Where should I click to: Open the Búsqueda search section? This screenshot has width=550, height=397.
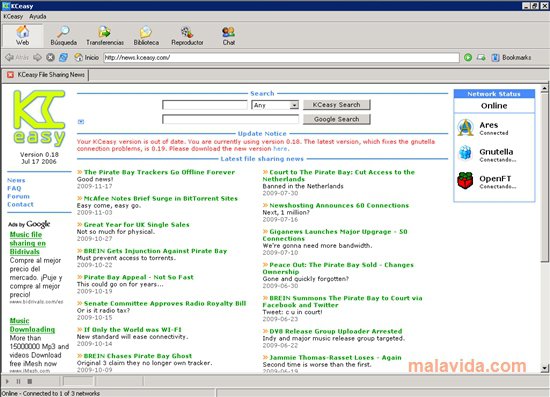pos(63,36)
